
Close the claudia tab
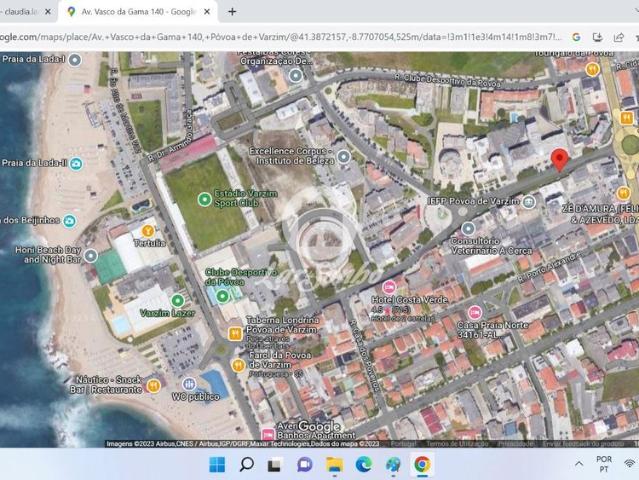click(x=48, y=12)
